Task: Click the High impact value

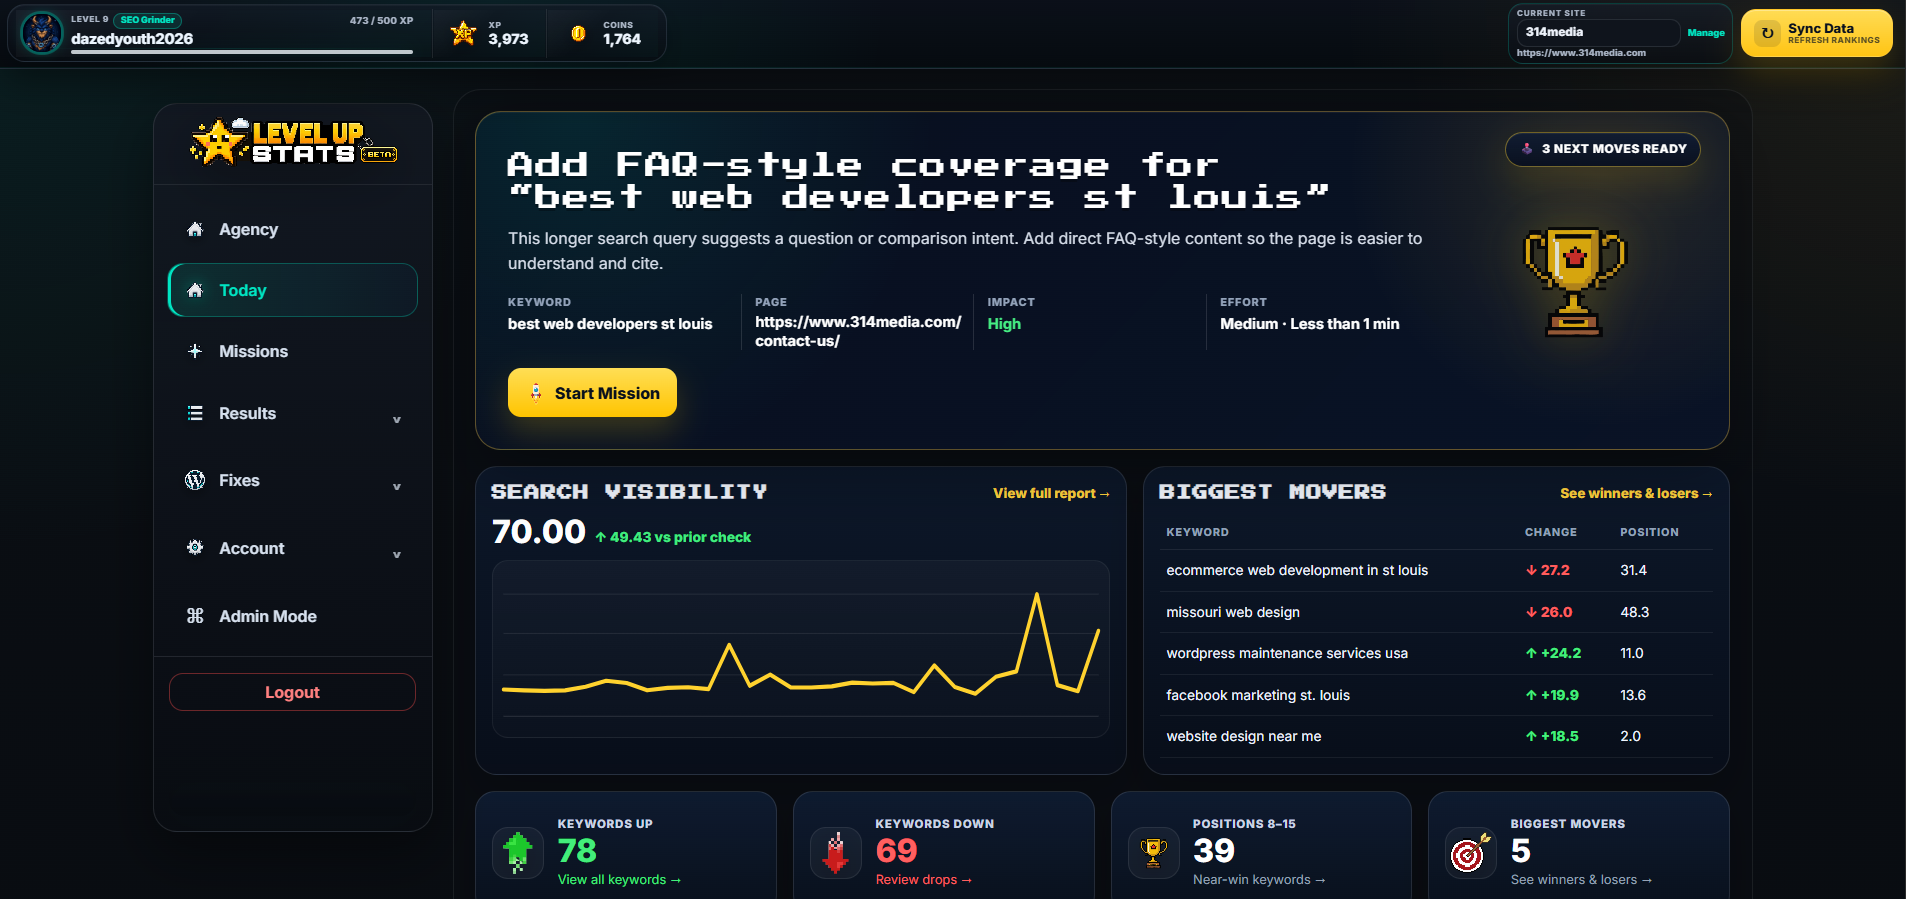Action: coord(1004,324)
